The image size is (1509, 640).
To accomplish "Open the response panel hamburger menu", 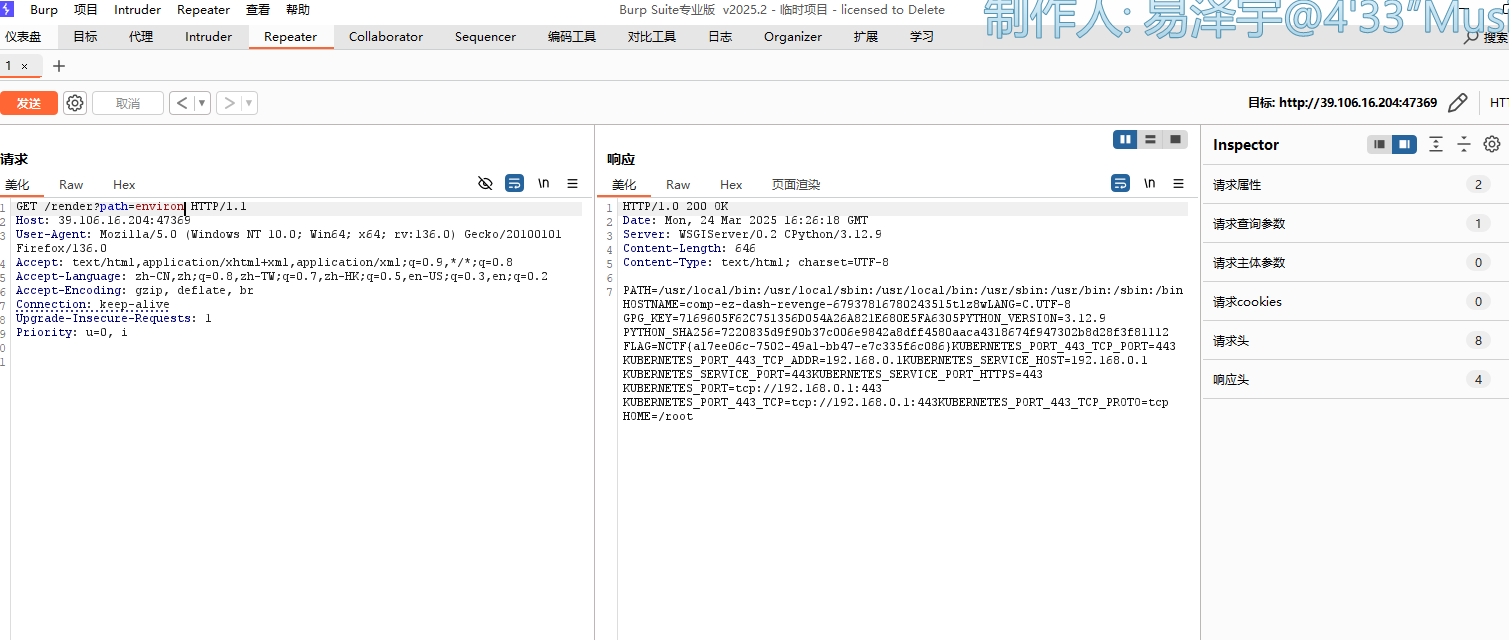I will click(x=1178, y=183).
